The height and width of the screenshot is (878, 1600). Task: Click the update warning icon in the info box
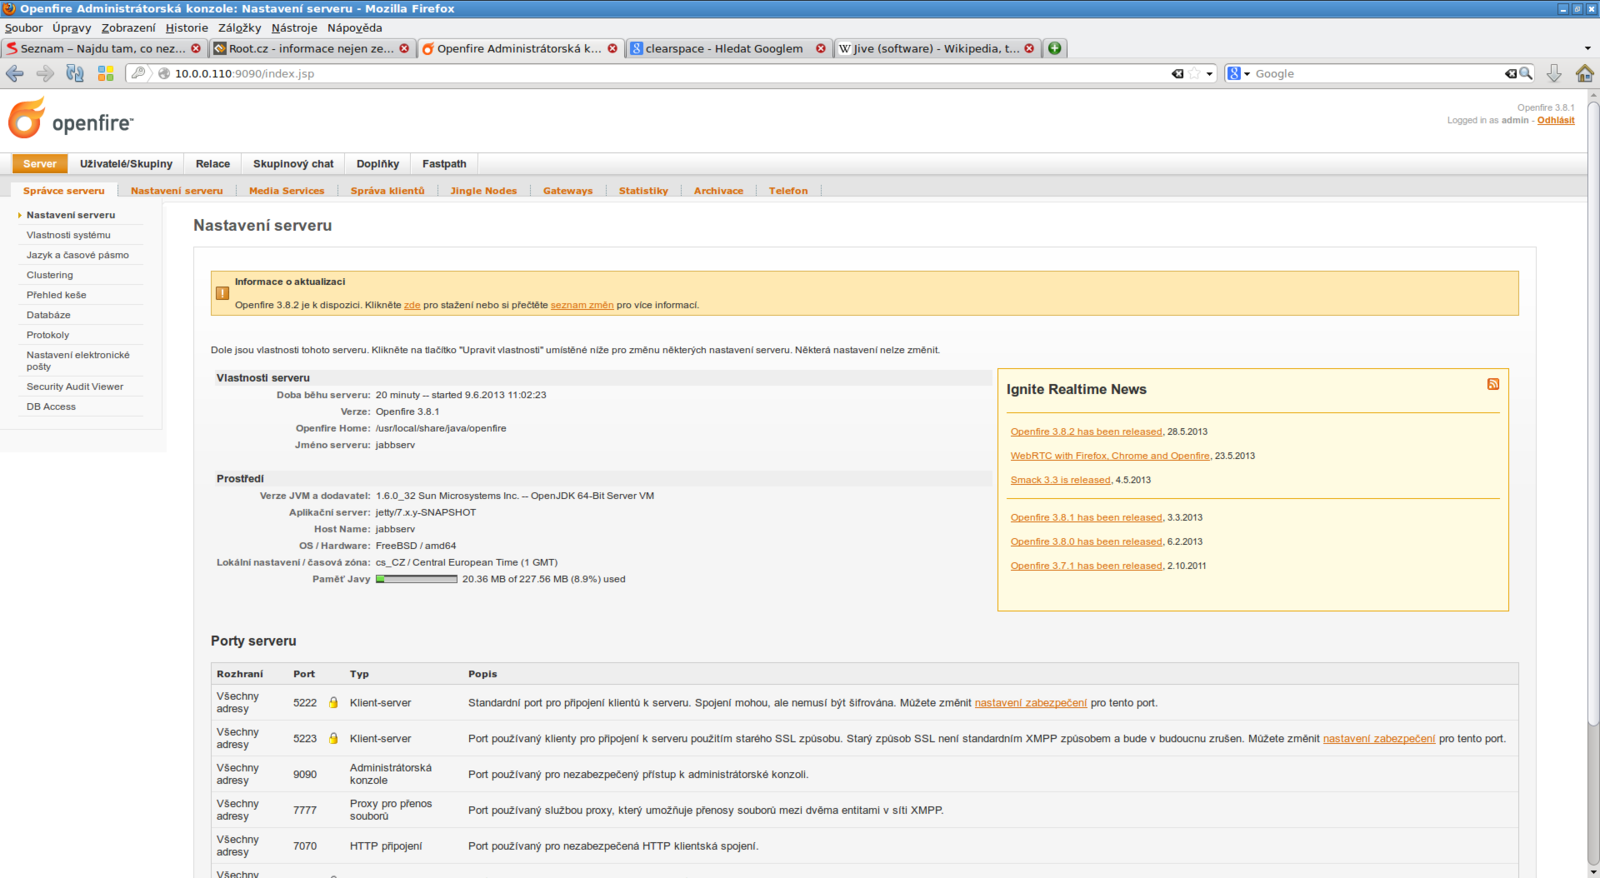click(x=222, y=293)
